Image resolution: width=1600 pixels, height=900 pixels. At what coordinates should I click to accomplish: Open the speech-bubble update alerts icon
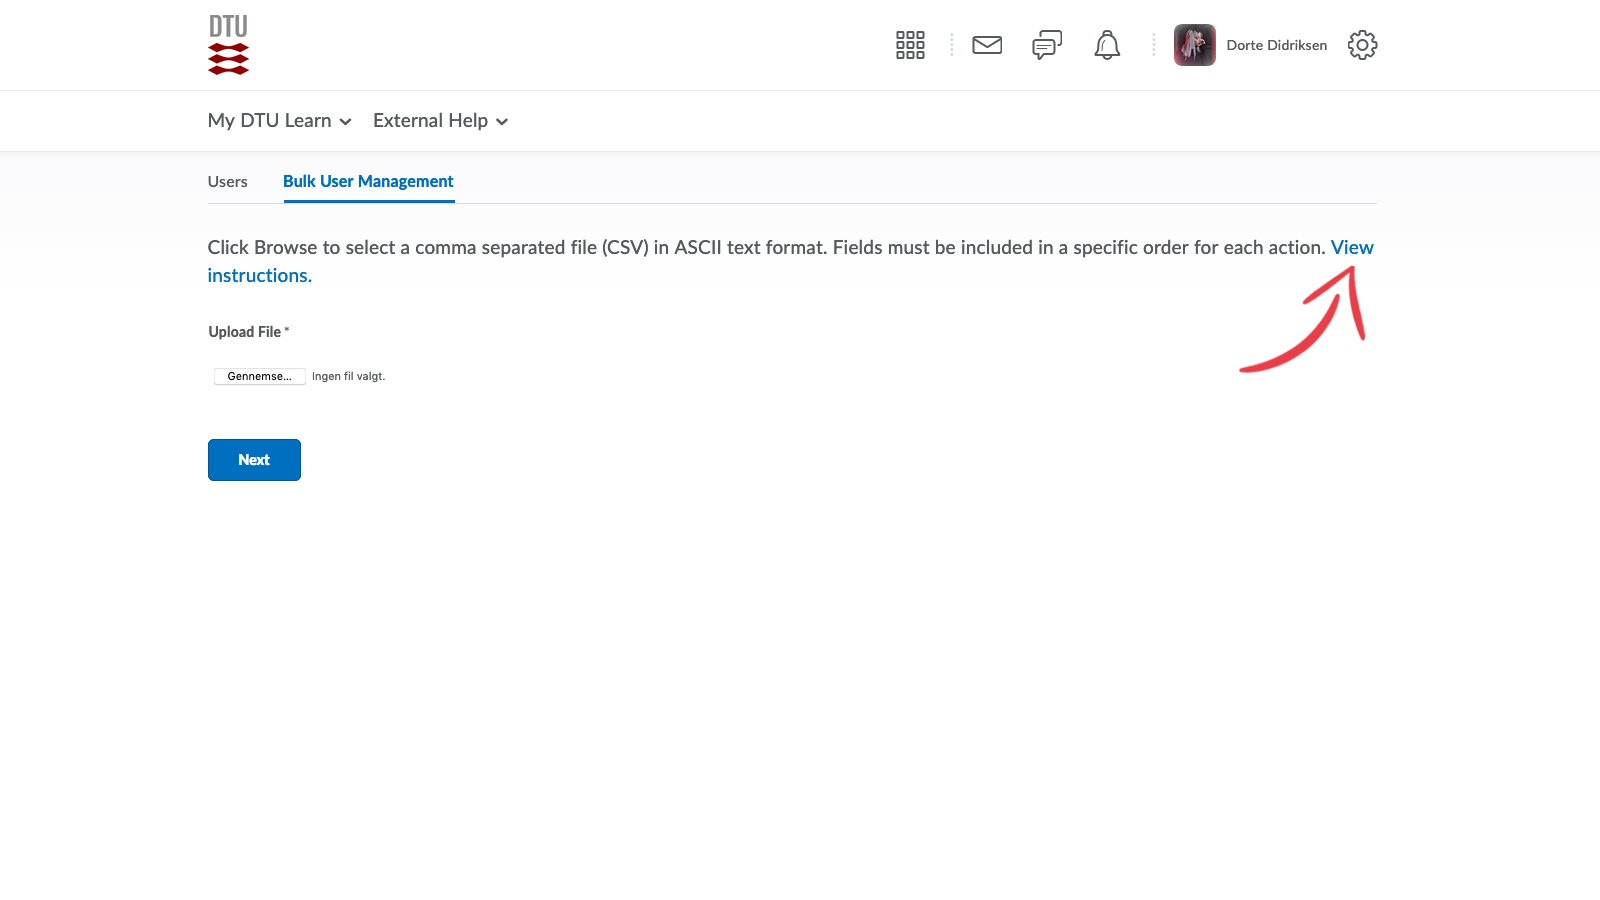pyautogui.click(x=1046, y=45)
